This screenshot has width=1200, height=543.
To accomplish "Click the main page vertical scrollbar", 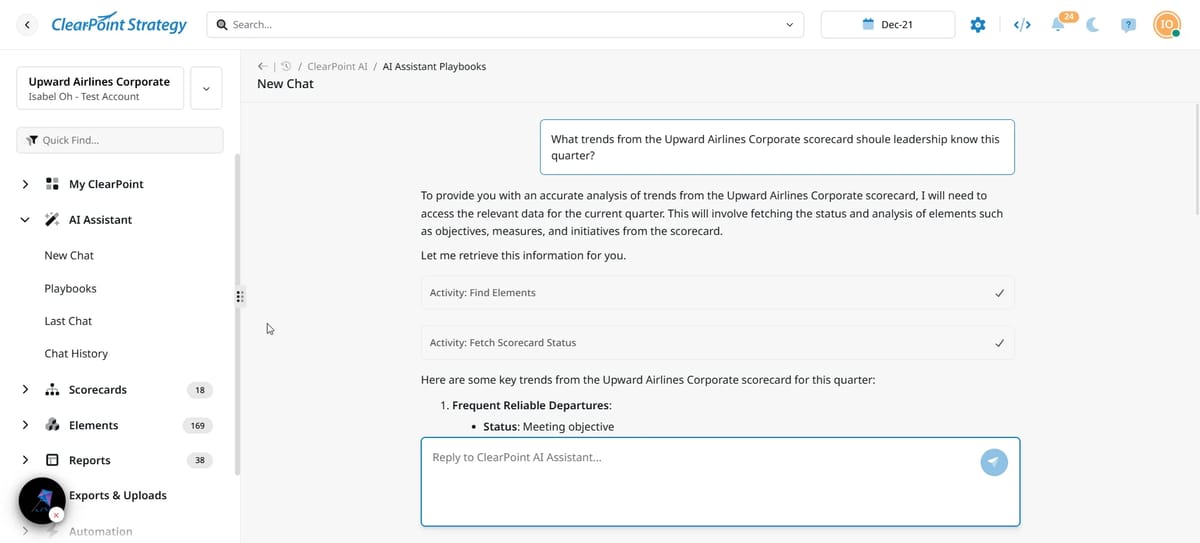I will [1196, 158].
